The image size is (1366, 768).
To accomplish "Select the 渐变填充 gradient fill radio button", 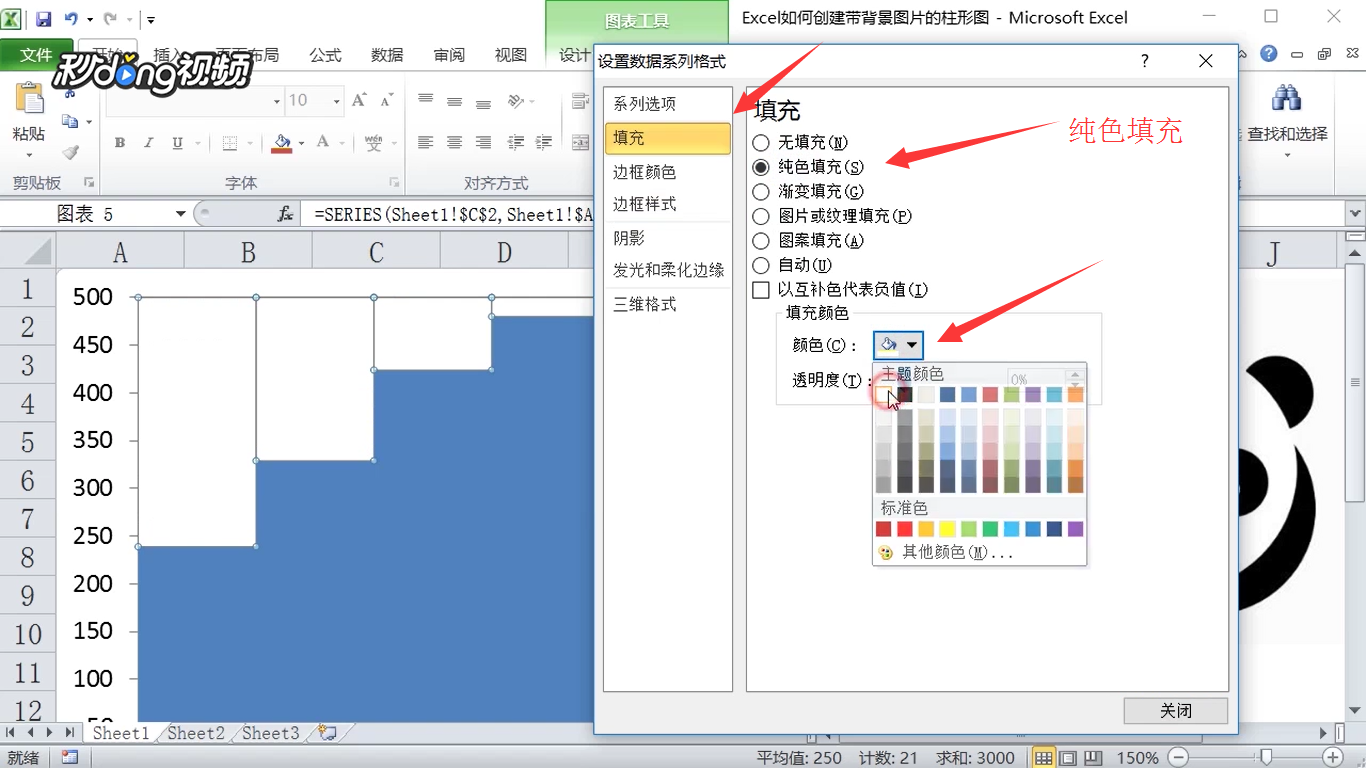I will [761, 191].
